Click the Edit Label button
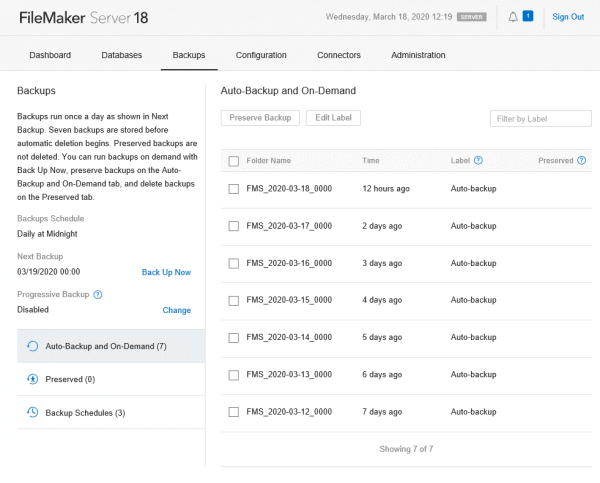Screen dimensions: 600x483 333,118
